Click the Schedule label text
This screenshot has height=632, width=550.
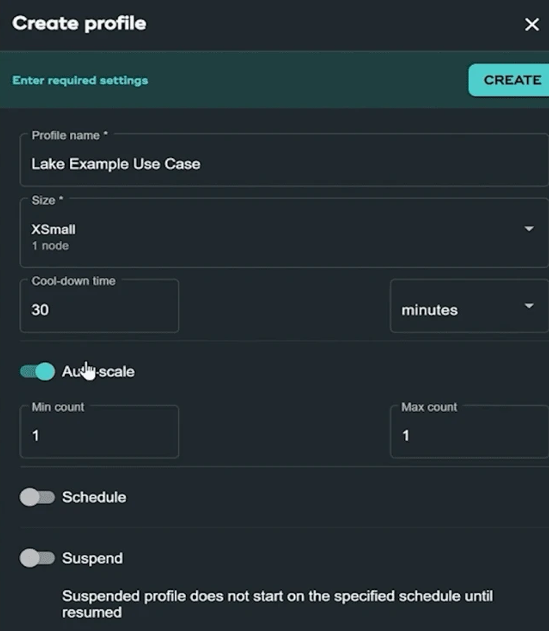pyautogui.click(x=94, y=497)
